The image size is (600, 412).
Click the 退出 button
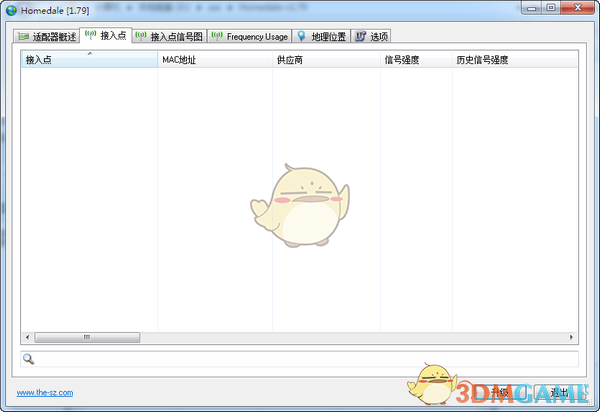pos(556,392)
